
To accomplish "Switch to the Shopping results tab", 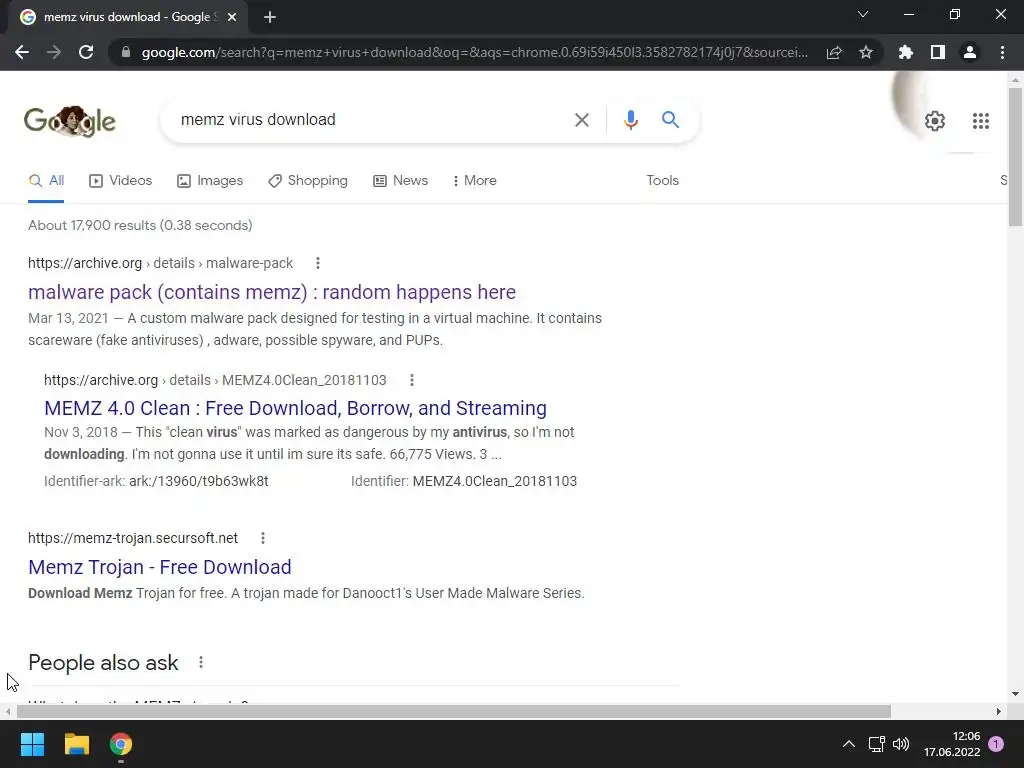I will 308,180.
